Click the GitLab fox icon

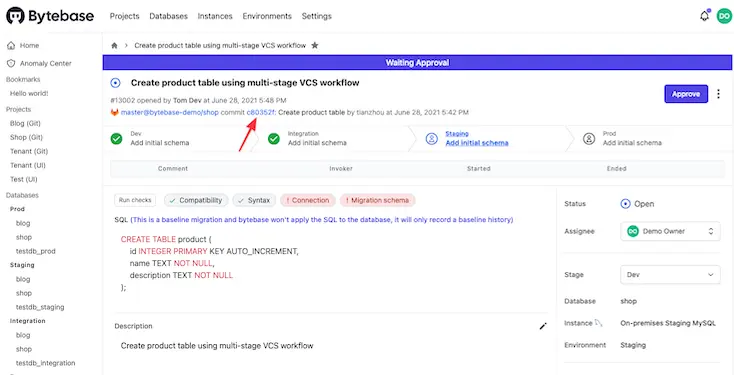point(115,112)
